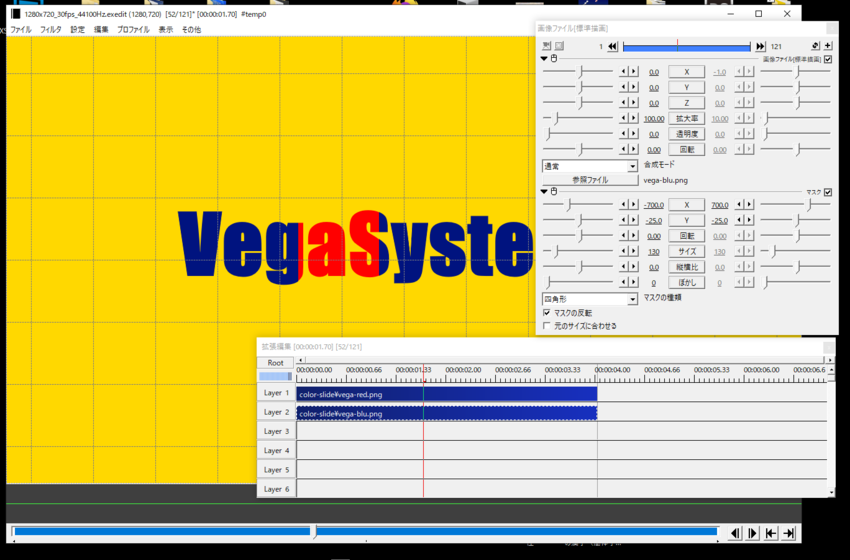Select color-slide¥vega-red.png clip on Layer 1
The image size is (850, 560).
click(x=447, y=394)
